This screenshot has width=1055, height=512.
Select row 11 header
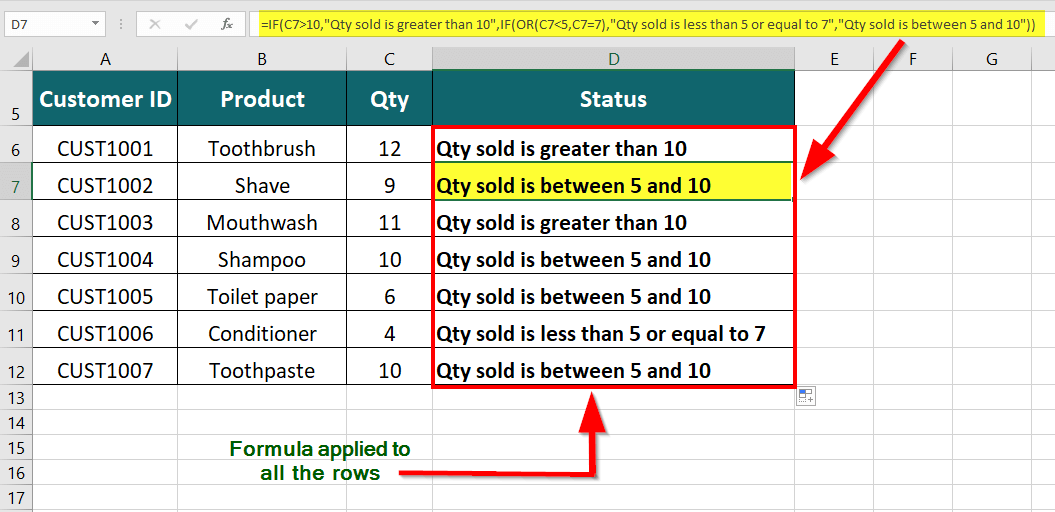[16, 329]
